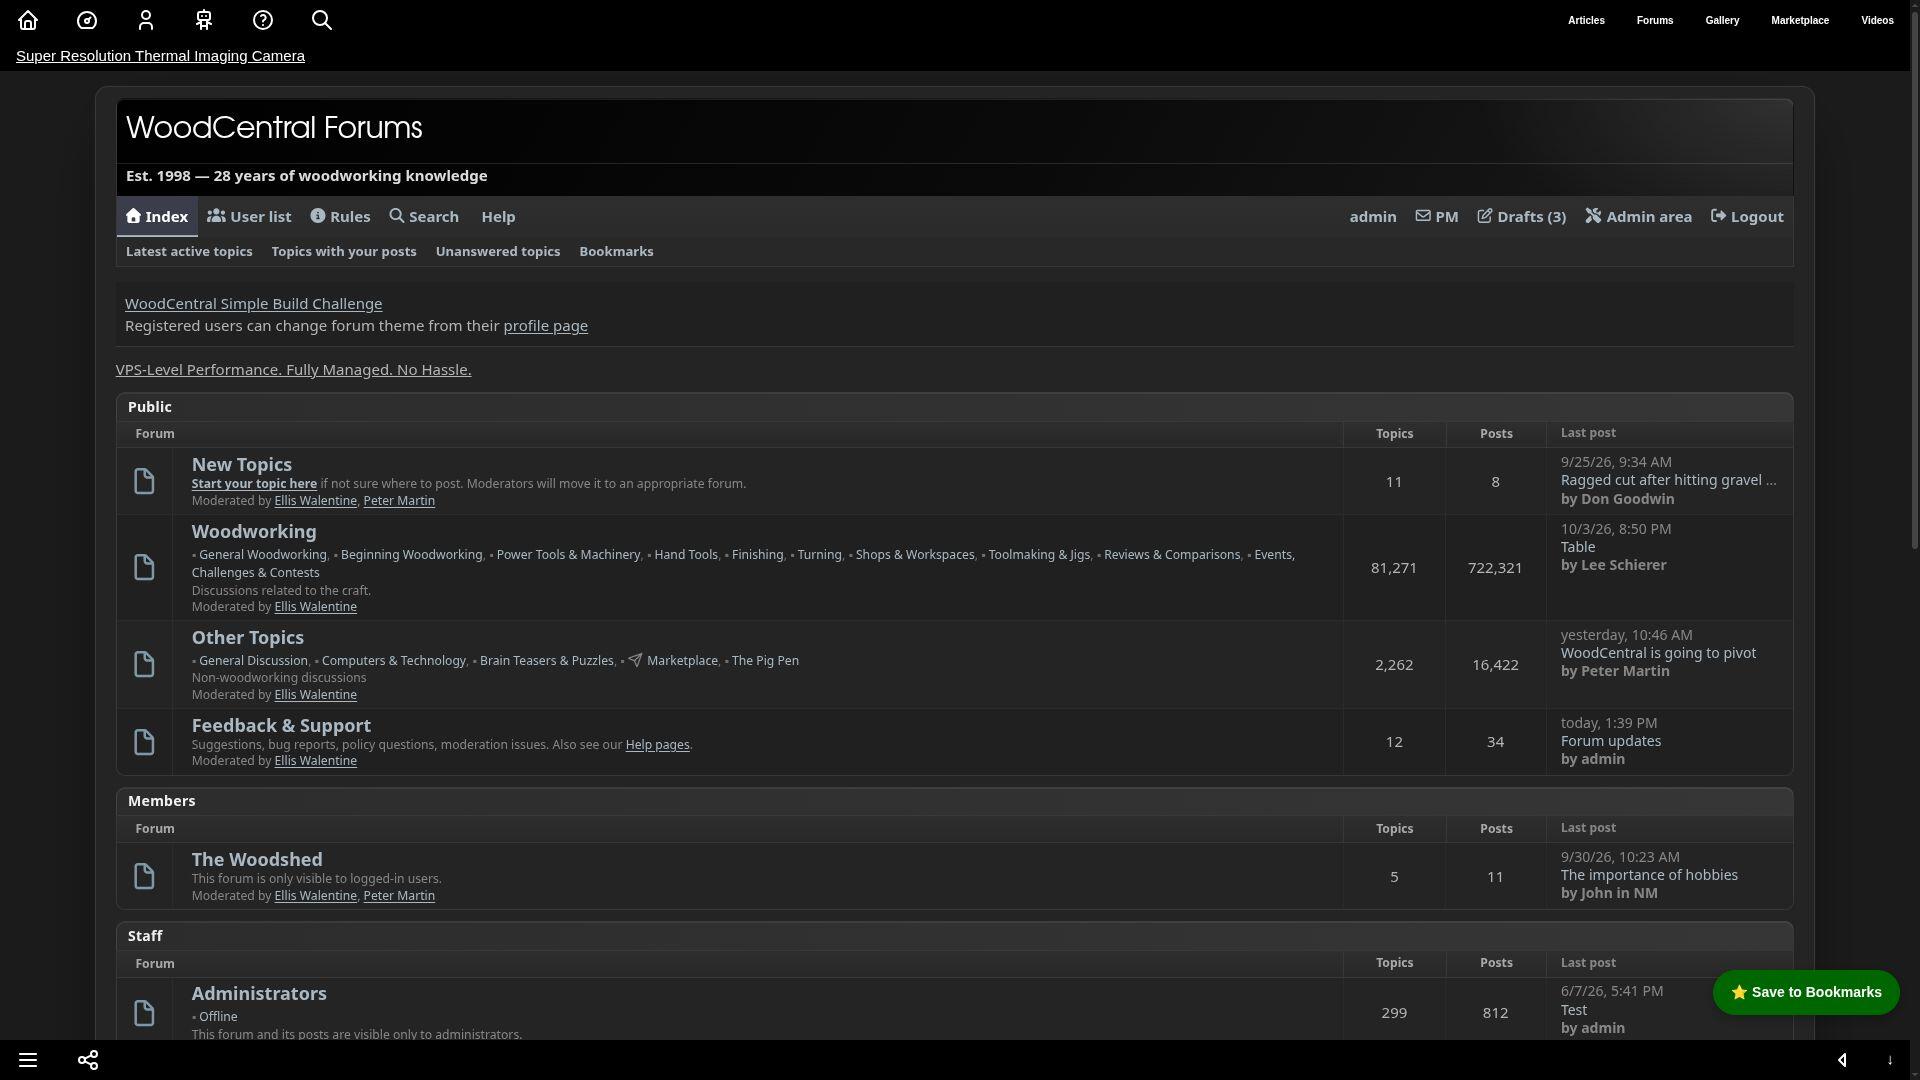Image resolution: width=1920 pixels, height=1080 pixels.
Task: Open Unanswered topics
Action: 498,251
